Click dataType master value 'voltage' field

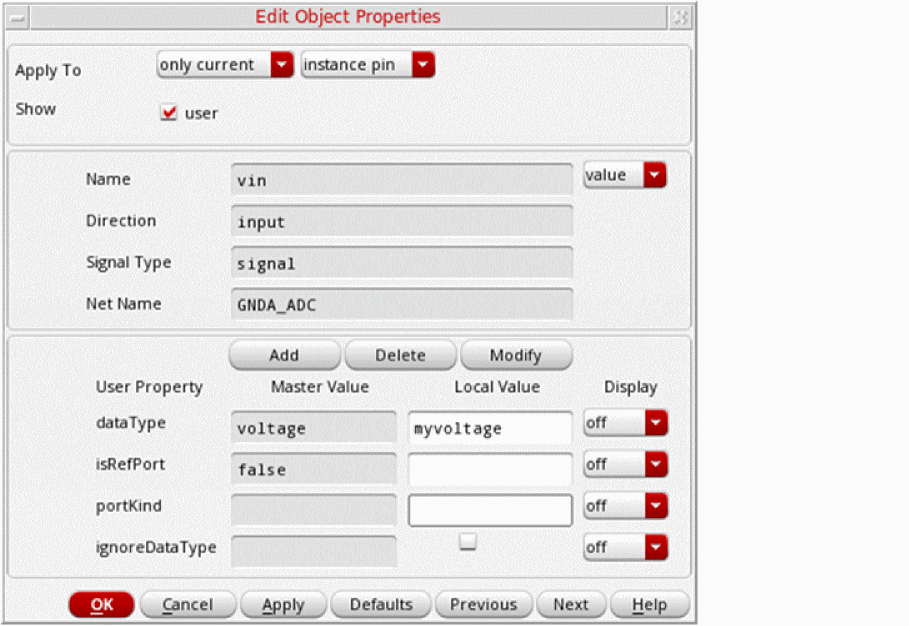314,428
